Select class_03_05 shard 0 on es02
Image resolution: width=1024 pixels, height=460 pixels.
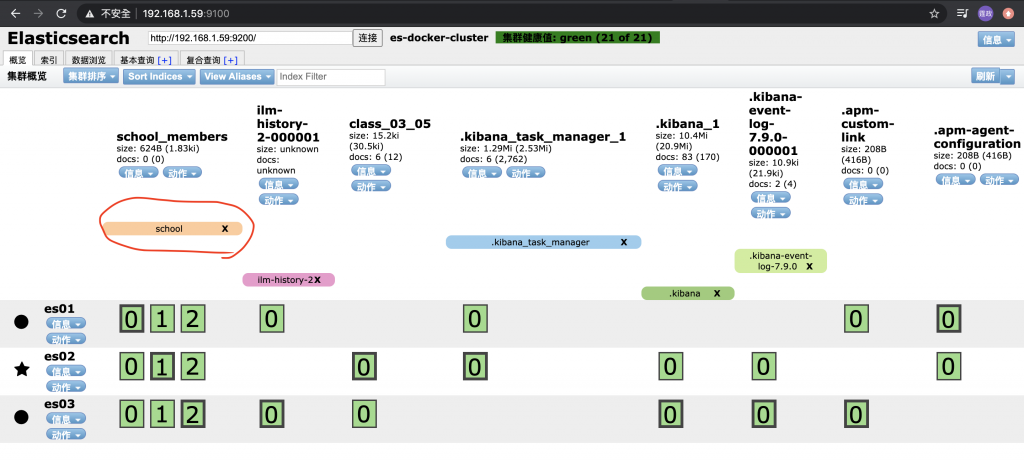point(364,367)
